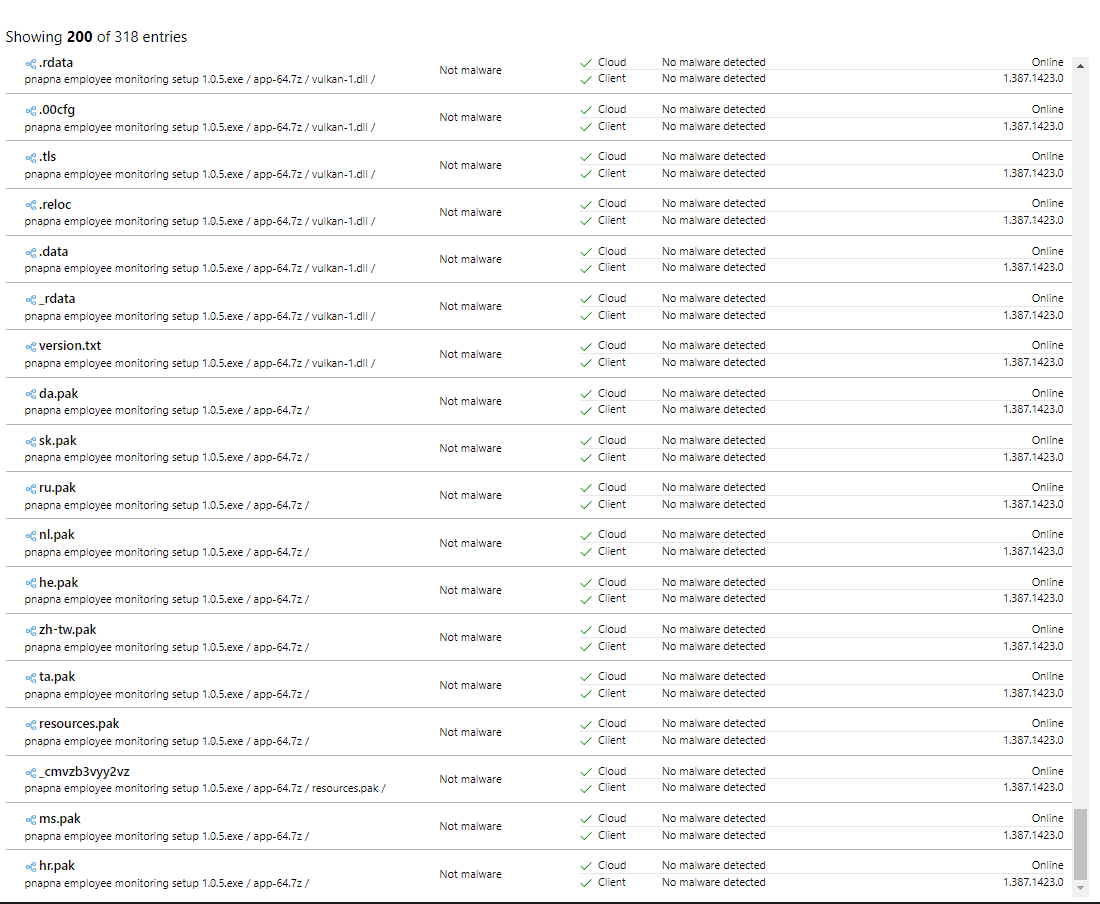Viewport: 1100px width, 904px height.
Task: Select the _rdata file name
Action: pos(57,299)
